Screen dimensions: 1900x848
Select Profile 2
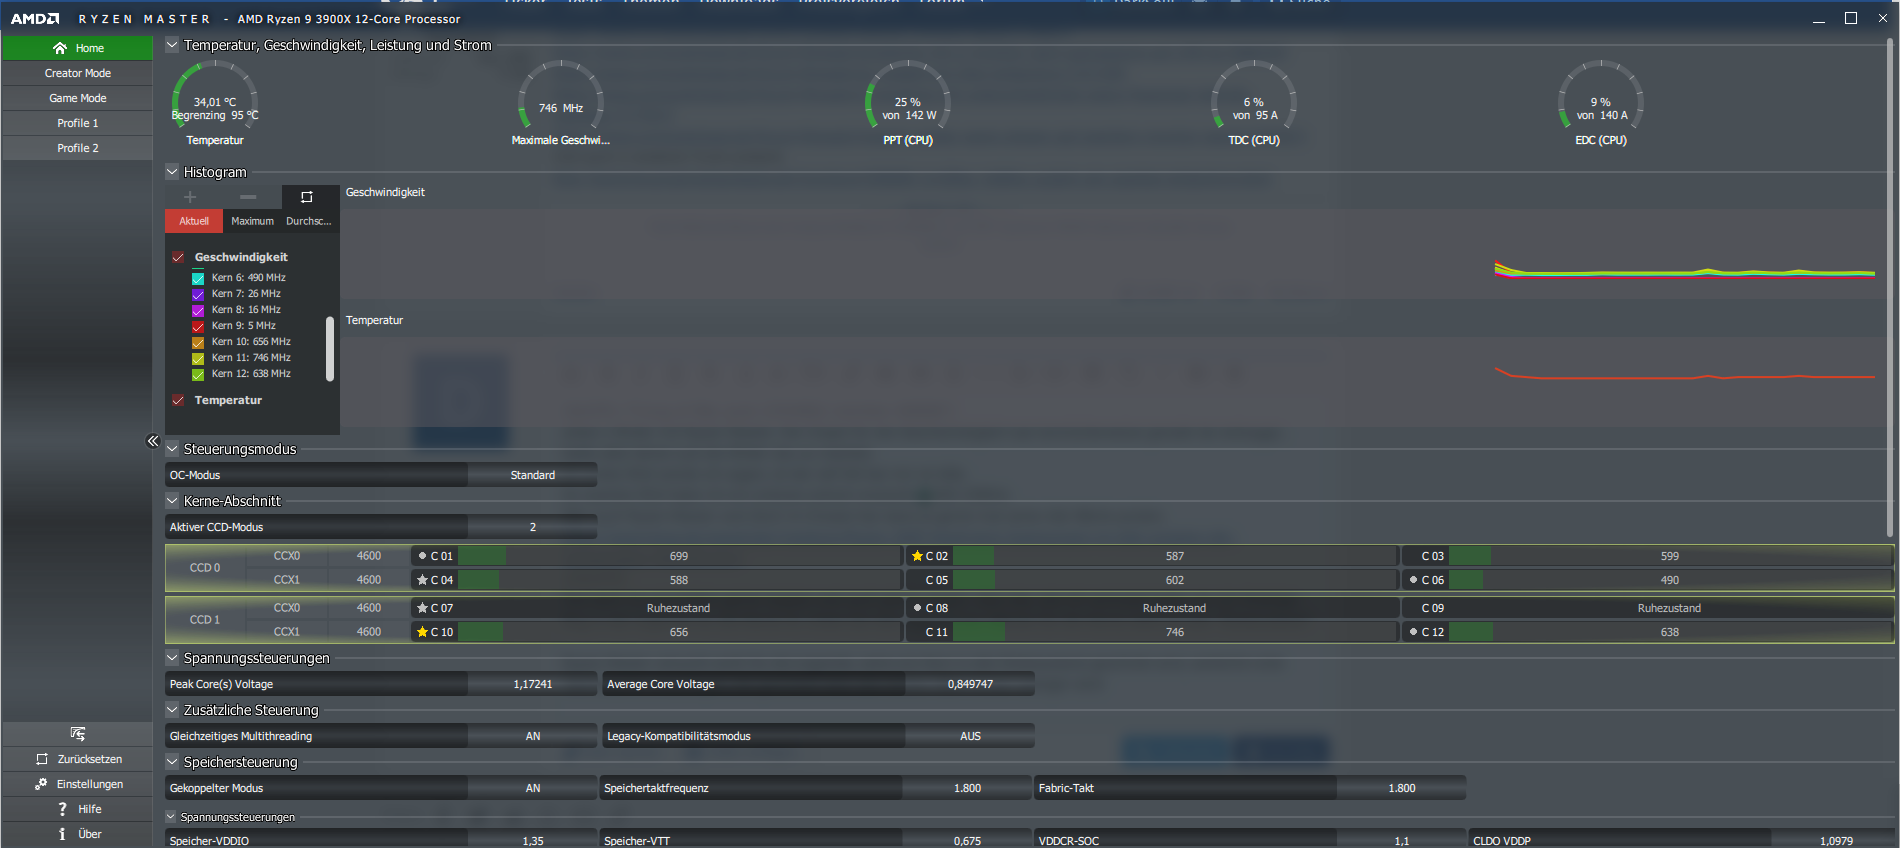[x=77, y=148]
